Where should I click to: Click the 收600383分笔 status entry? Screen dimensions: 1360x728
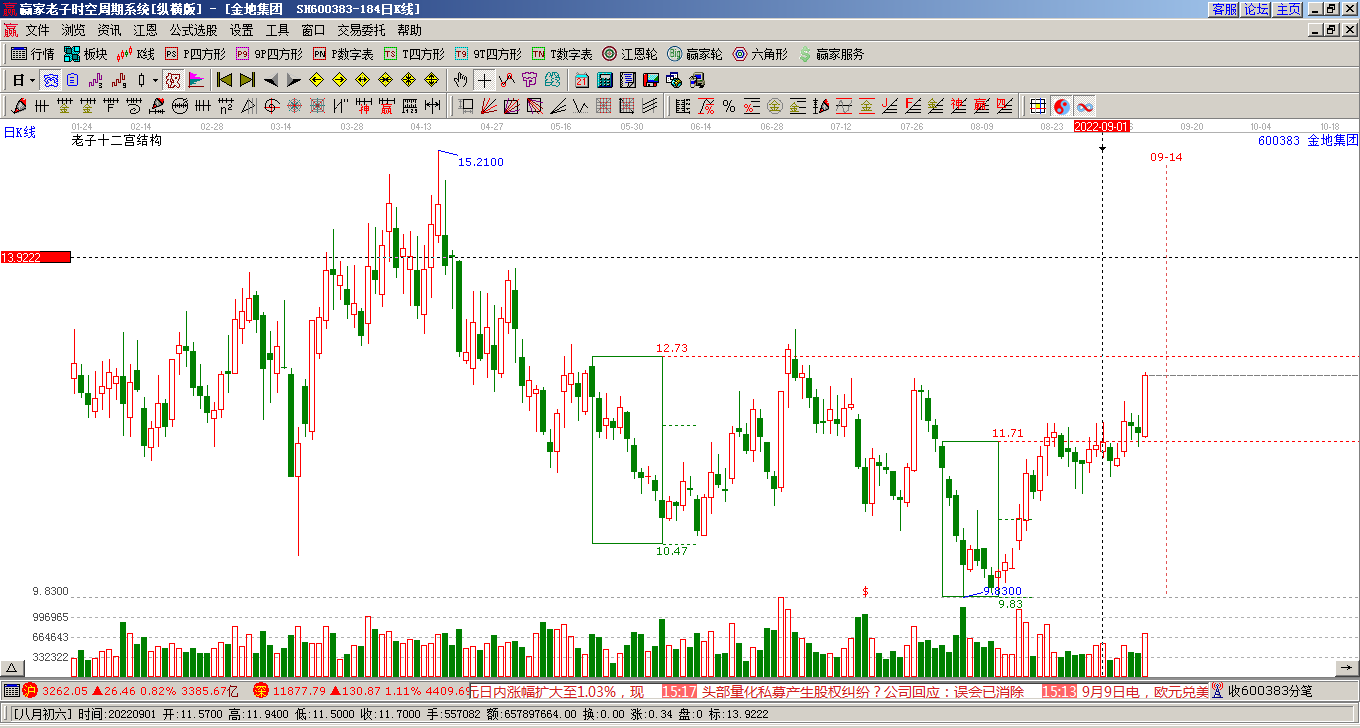click(1270, 690)
